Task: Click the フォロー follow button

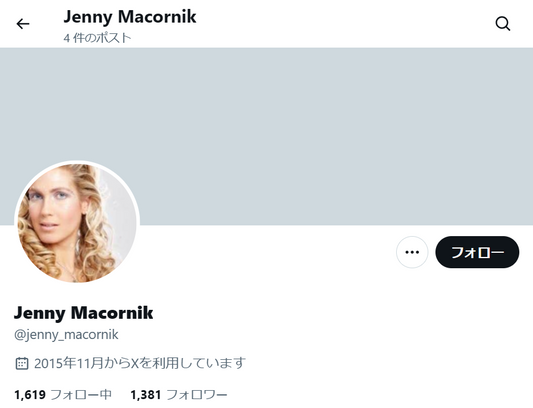Action: (477, 252)
